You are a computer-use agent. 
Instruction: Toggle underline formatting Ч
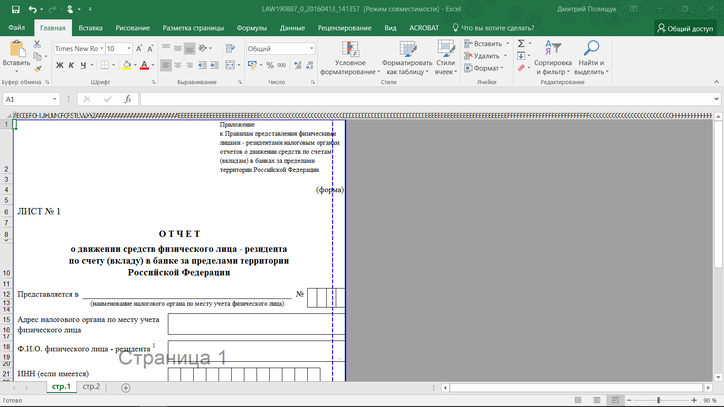pyautogui.click(x=83, y=65)
